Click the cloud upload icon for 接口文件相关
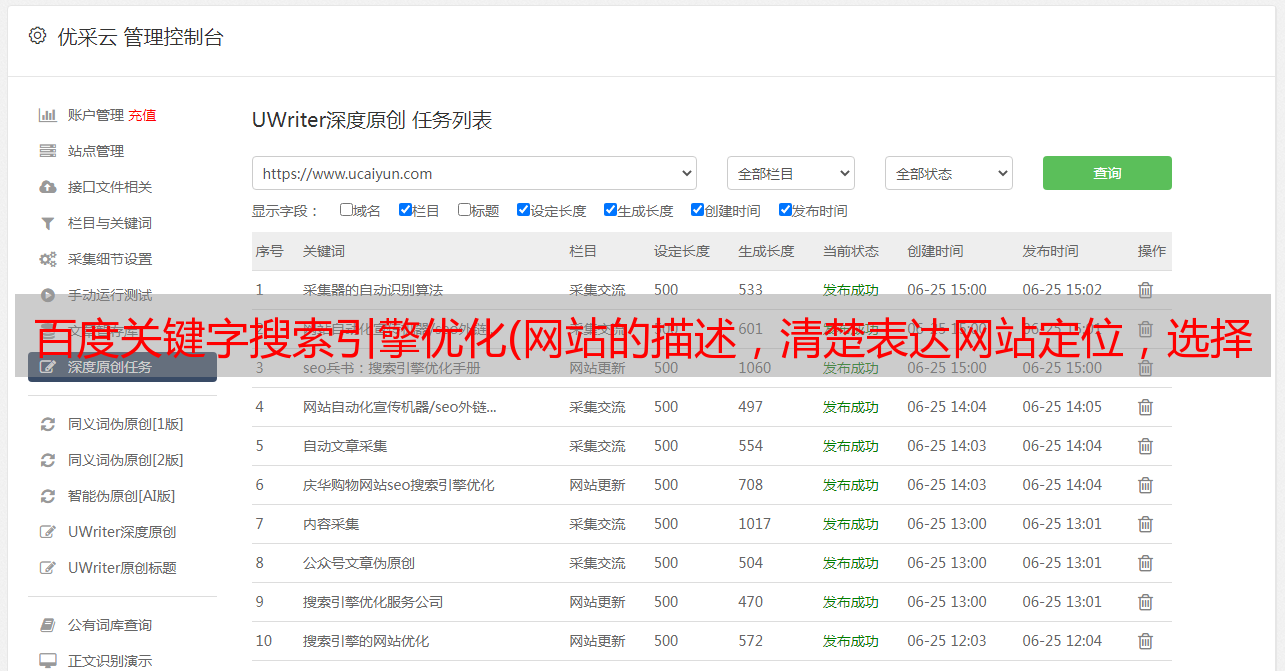The image size is (1285, 671). pyautogui.click(x=47, y=187)
